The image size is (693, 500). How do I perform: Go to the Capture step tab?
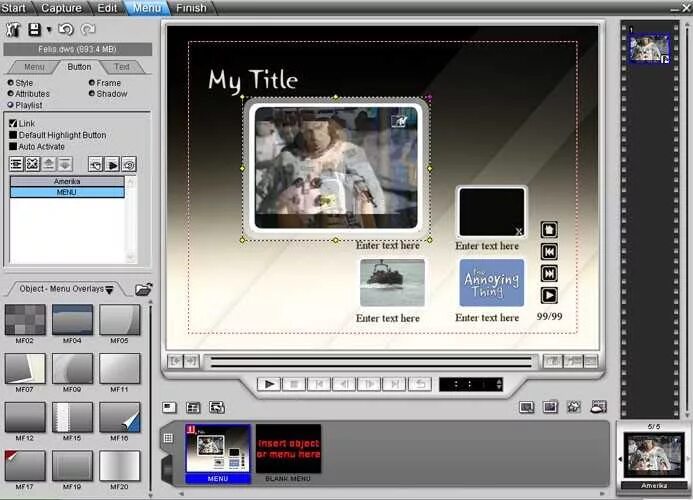61,8
